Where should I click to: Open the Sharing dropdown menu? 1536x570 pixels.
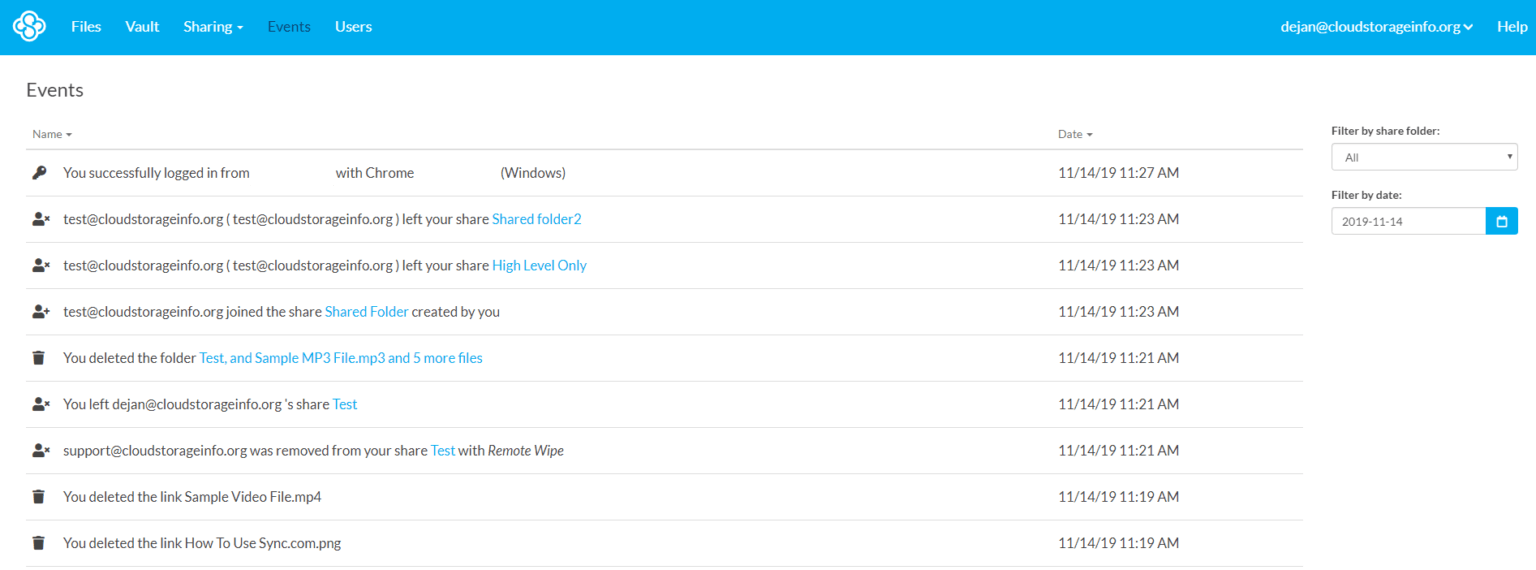(x=213, y=27)
